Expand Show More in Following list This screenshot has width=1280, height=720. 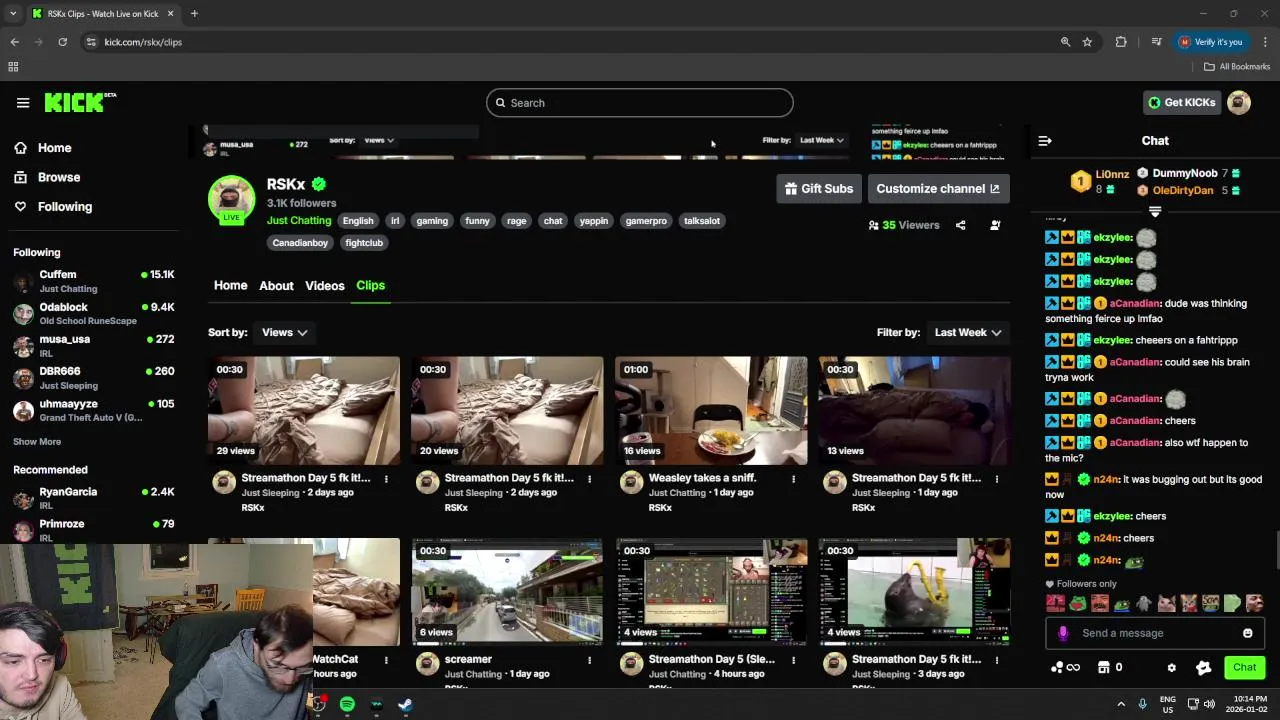(x=37, y=441)
